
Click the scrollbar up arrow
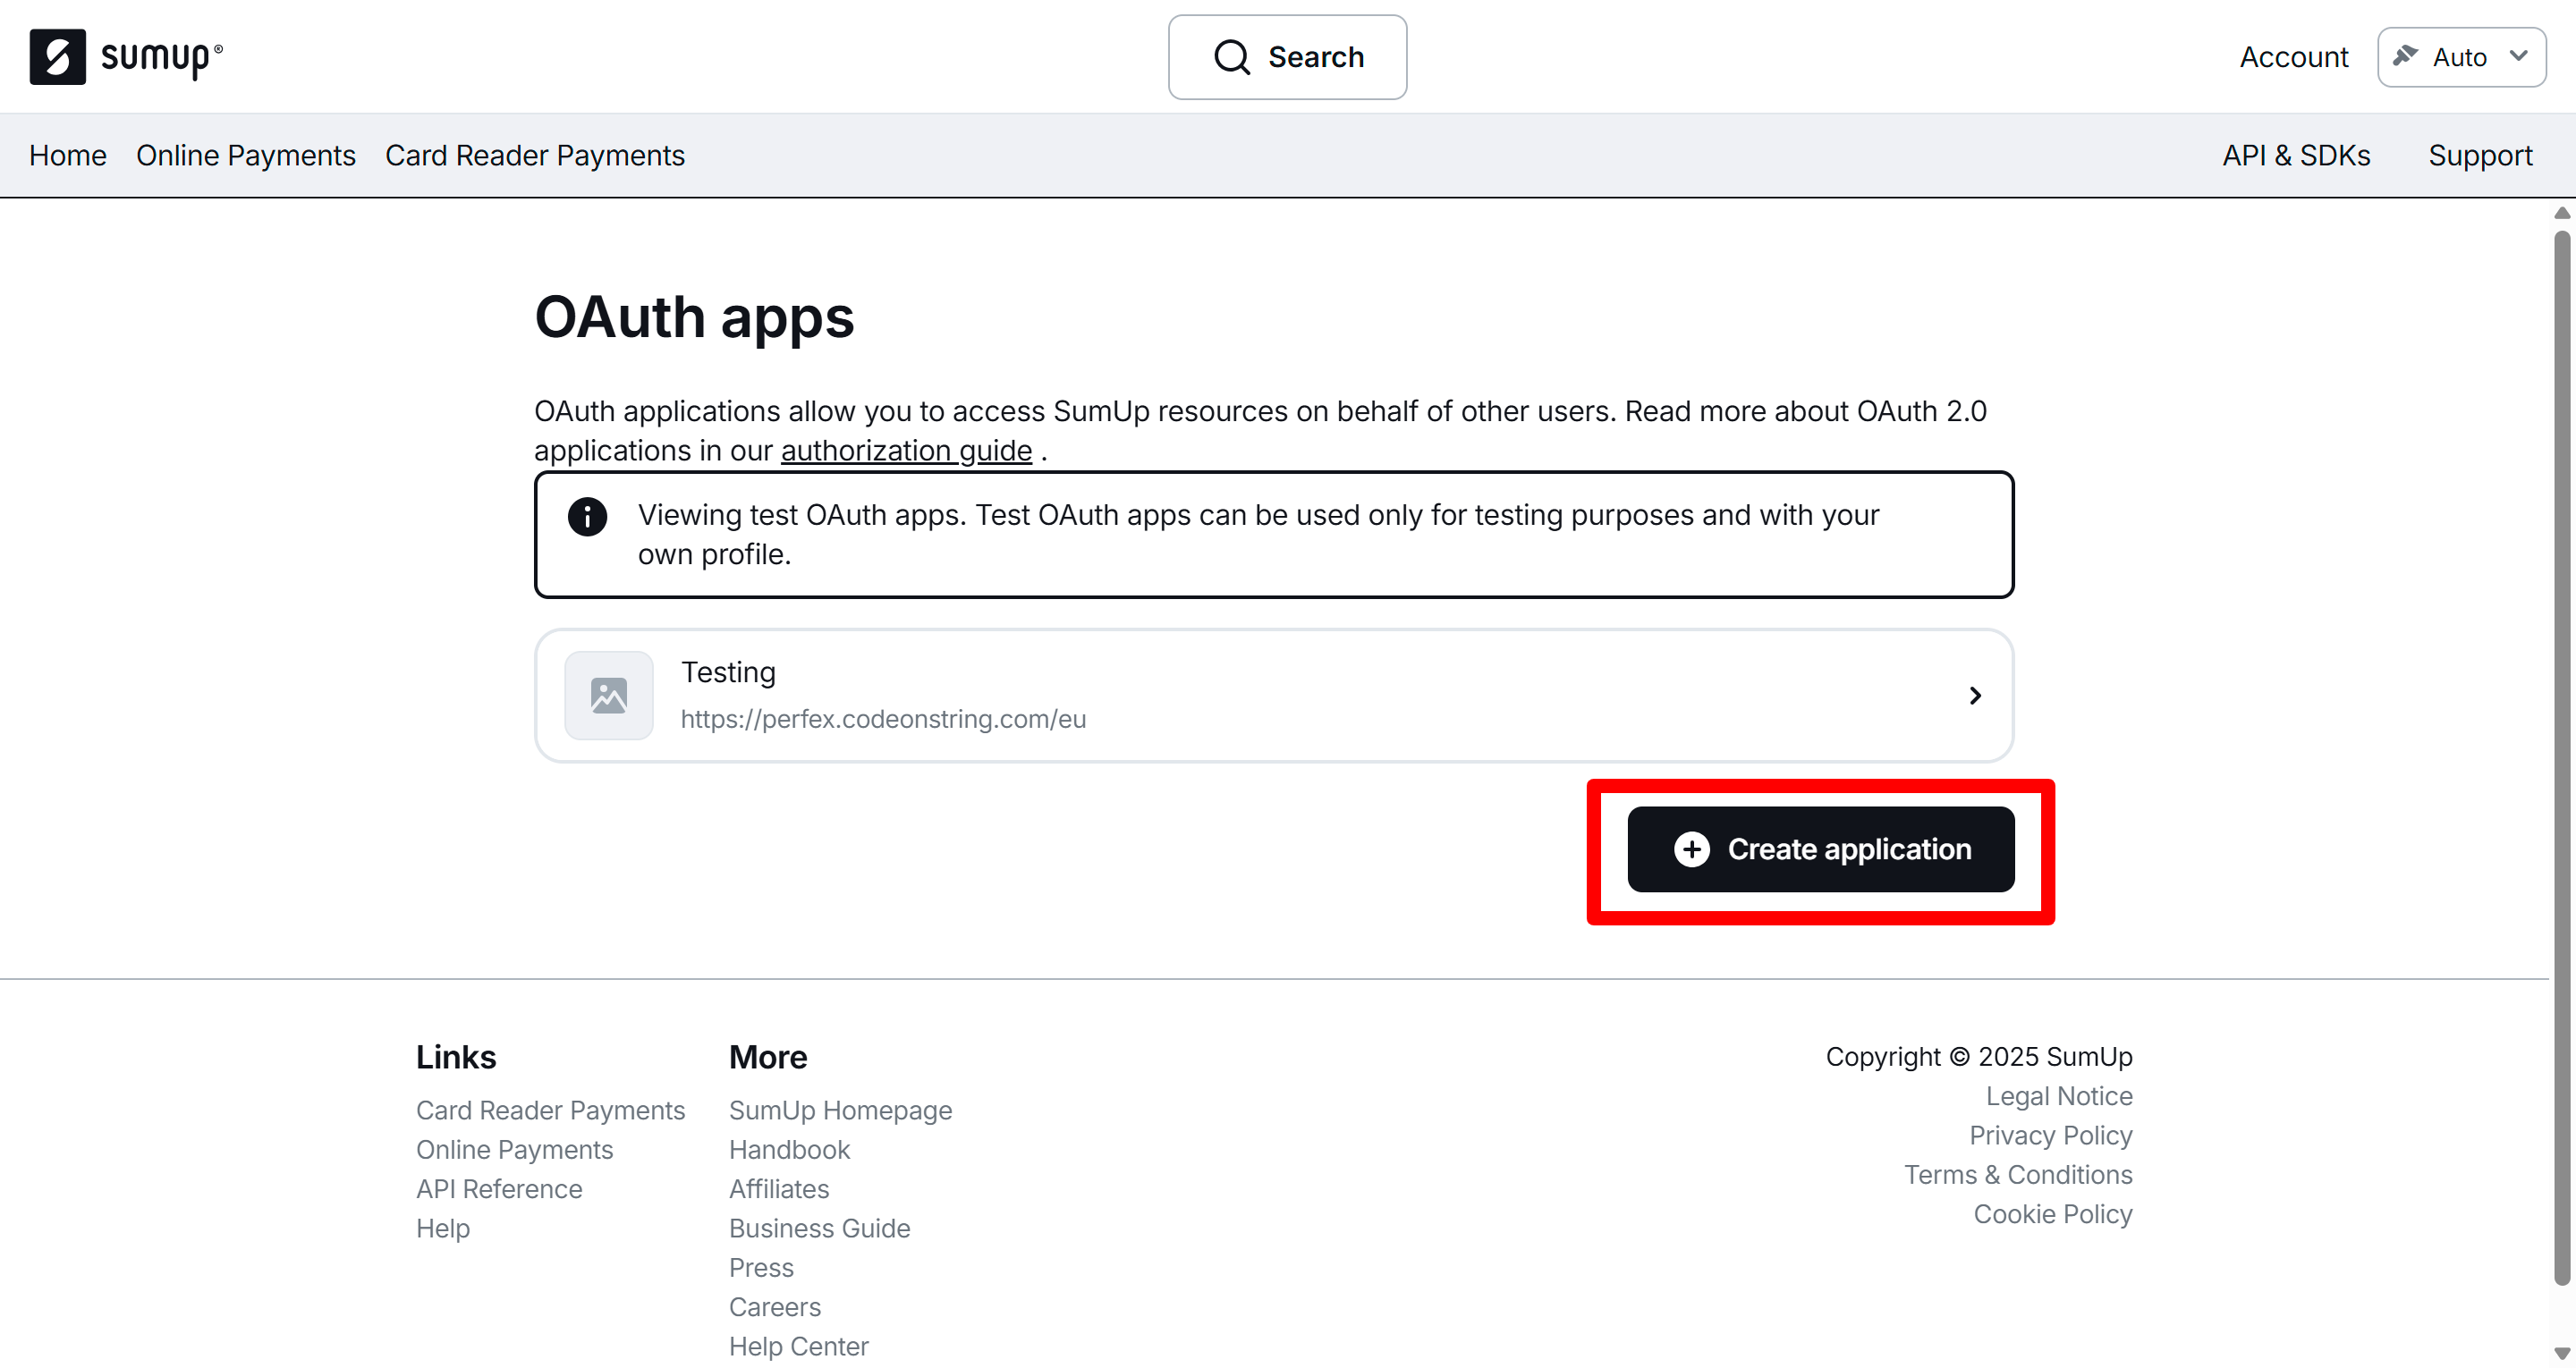pos(2561,213)
